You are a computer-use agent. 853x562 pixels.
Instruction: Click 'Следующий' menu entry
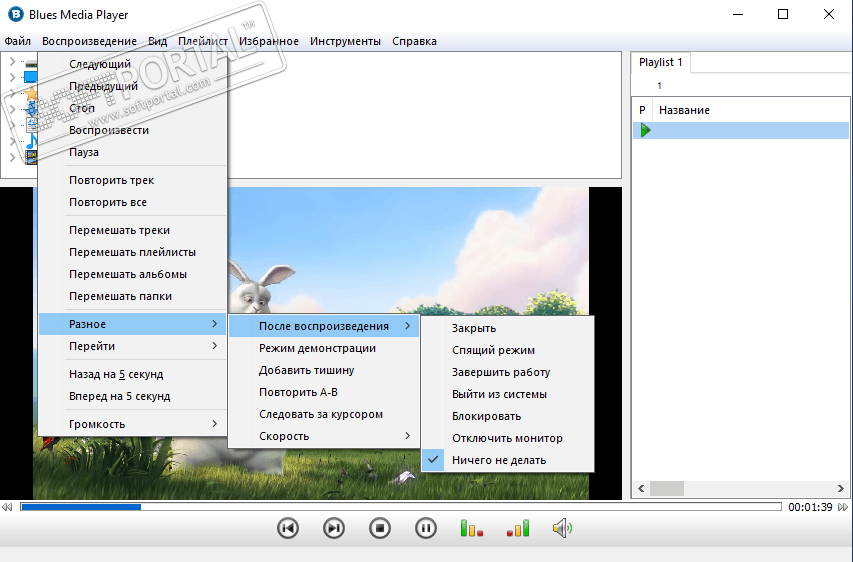pos(133,64)
